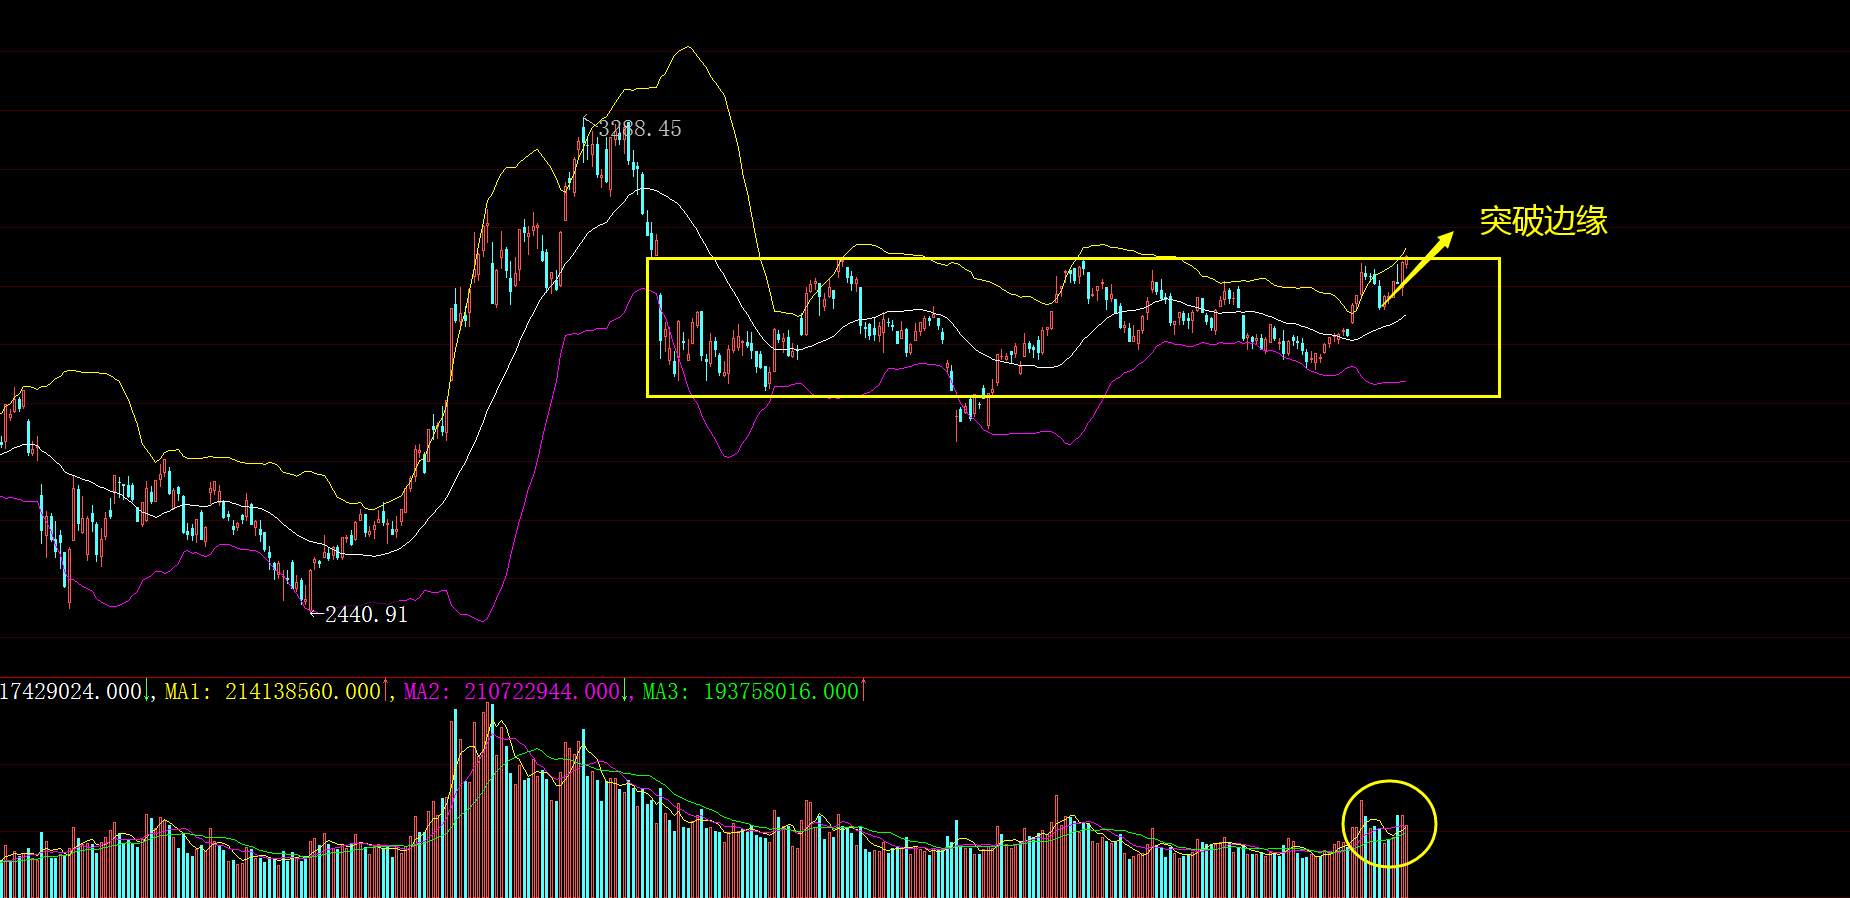Click the 3288.45 peak price label
Screen dimensions: 1850x898
tap(640, 129)
